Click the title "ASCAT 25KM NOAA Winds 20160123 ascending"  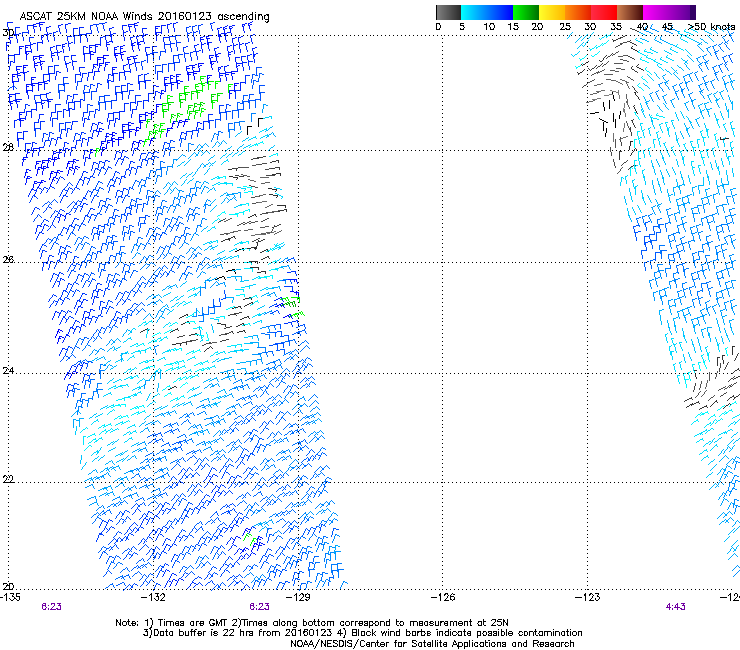click(x=144, y=17)
